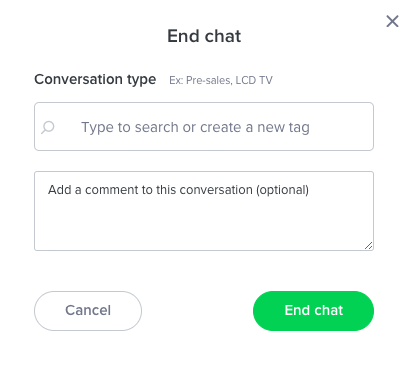This screenshot has height=375, width=411.
Task: Click the 'Ex: Pre-sales, LCD TV' hint text
Action: pos(221,80)
